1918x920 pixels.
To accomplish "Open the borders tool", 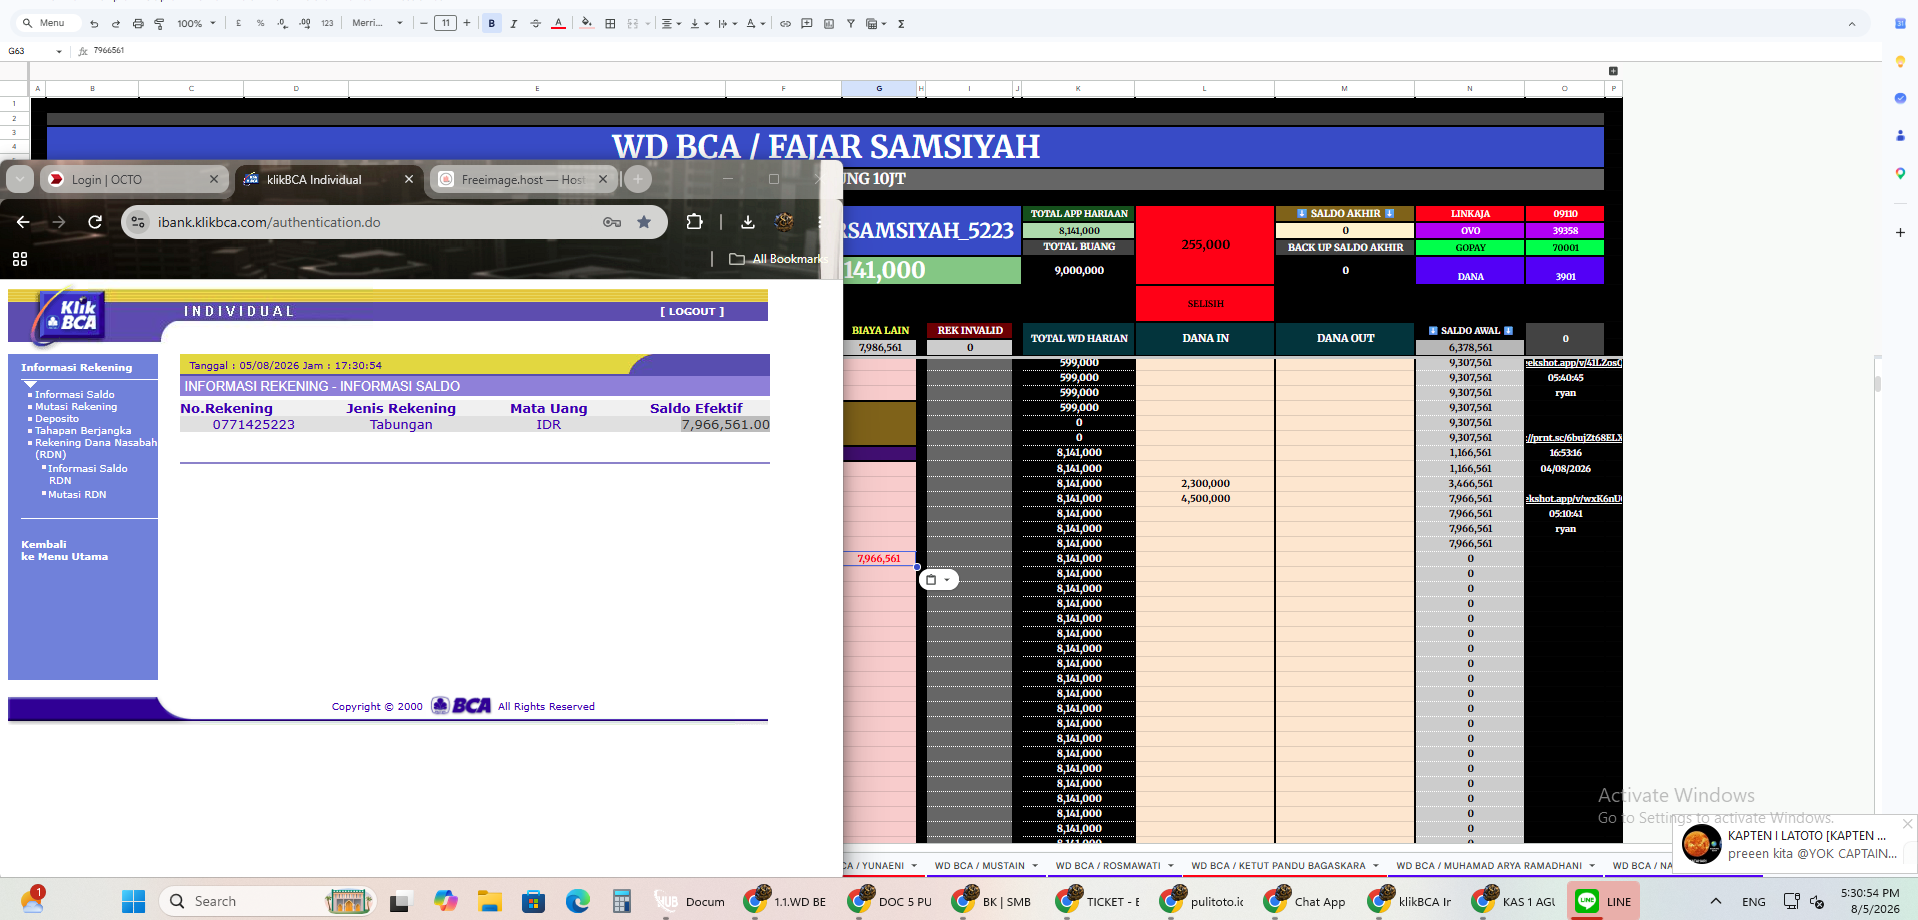I will click(x=610, y=23).
